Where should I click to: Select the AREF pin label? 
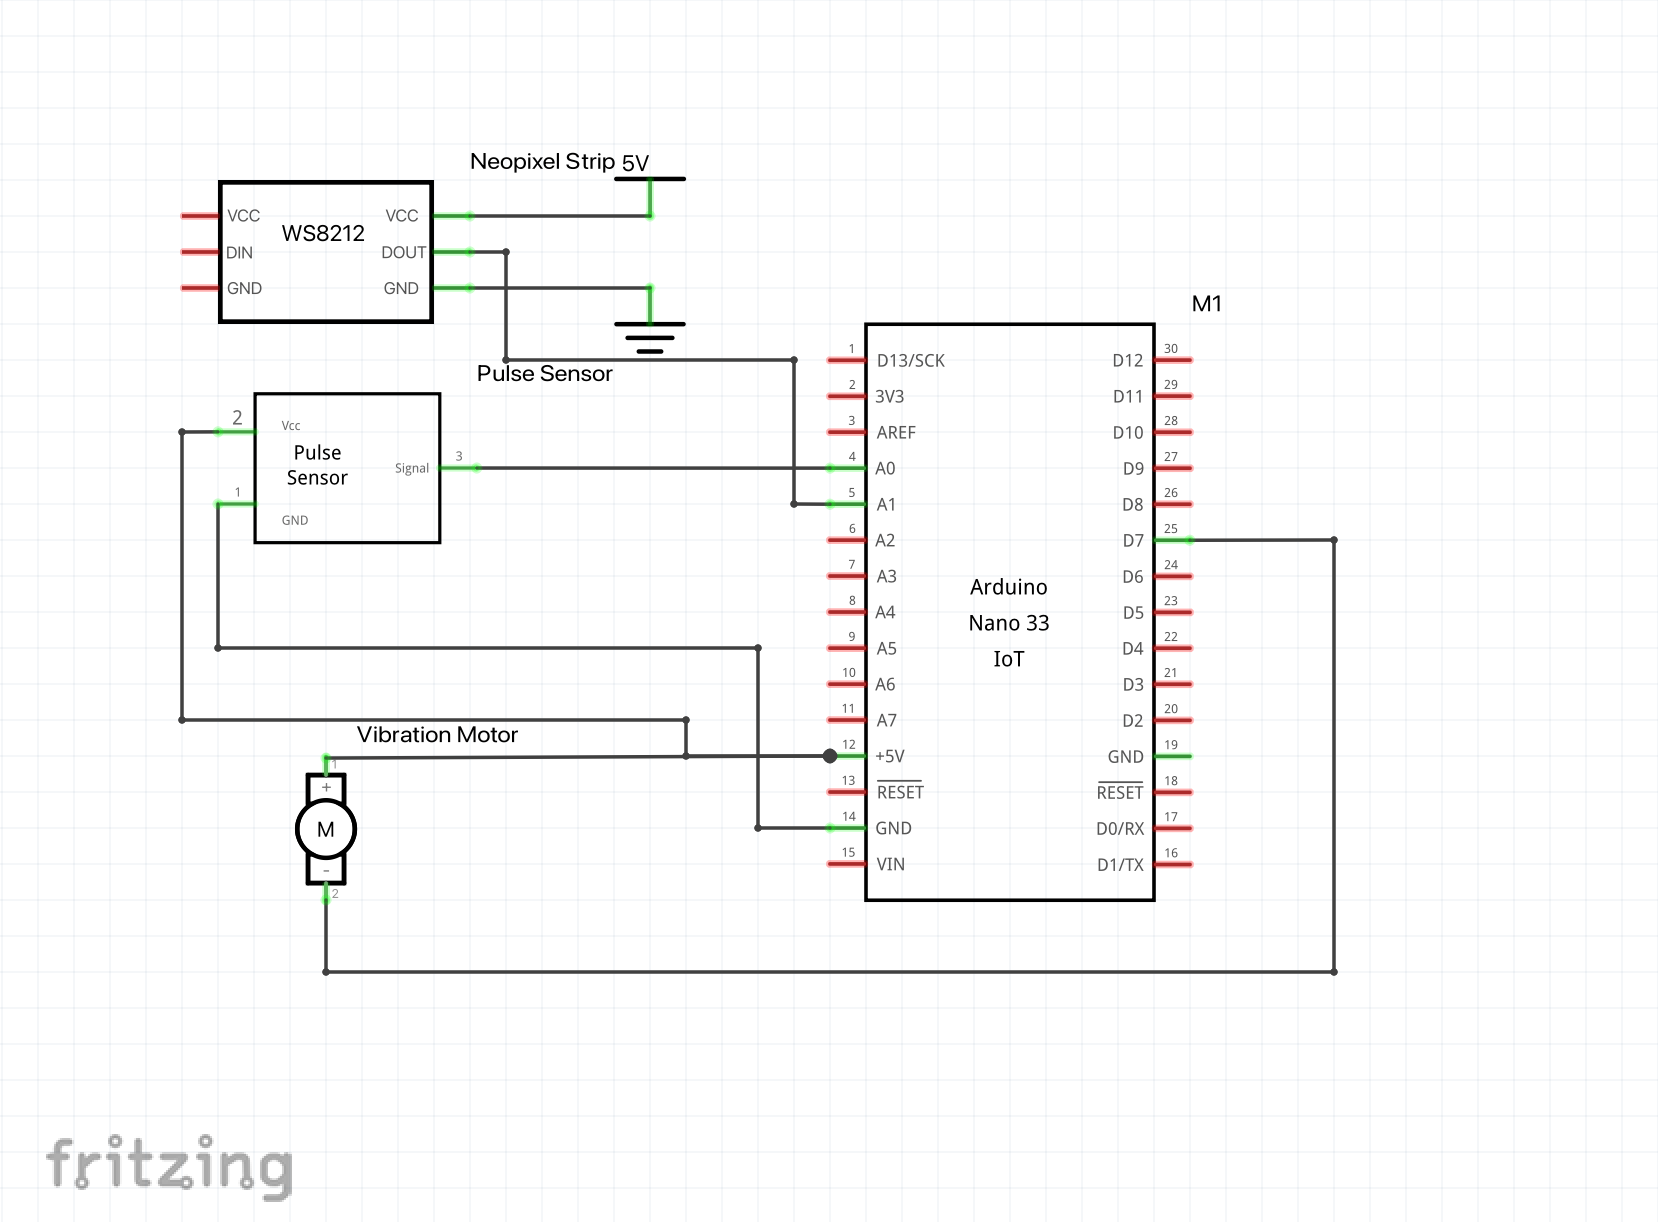point(896,432)
